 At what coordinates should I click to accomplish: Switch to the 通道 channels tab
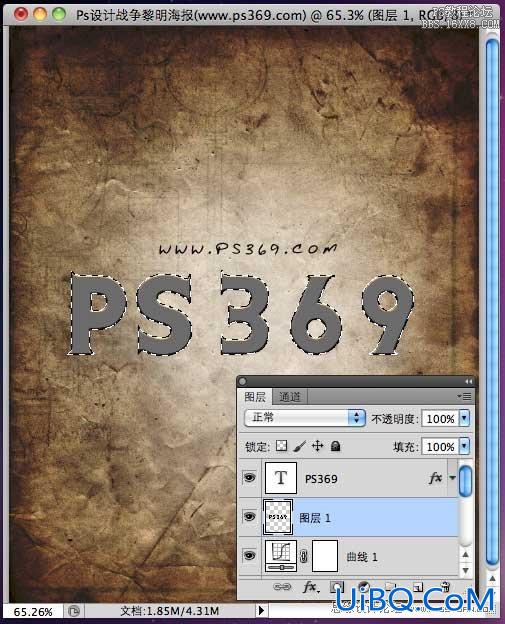coord(290,397)
